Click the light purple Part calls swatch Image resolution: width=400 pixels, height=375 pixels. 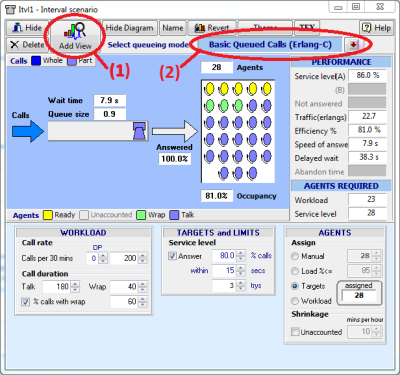72,61
